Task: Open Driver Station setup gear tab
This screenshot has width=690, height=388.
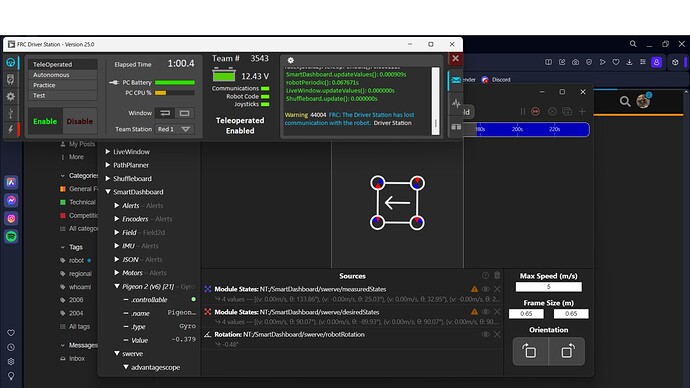Action: click(x=11, y=96)
